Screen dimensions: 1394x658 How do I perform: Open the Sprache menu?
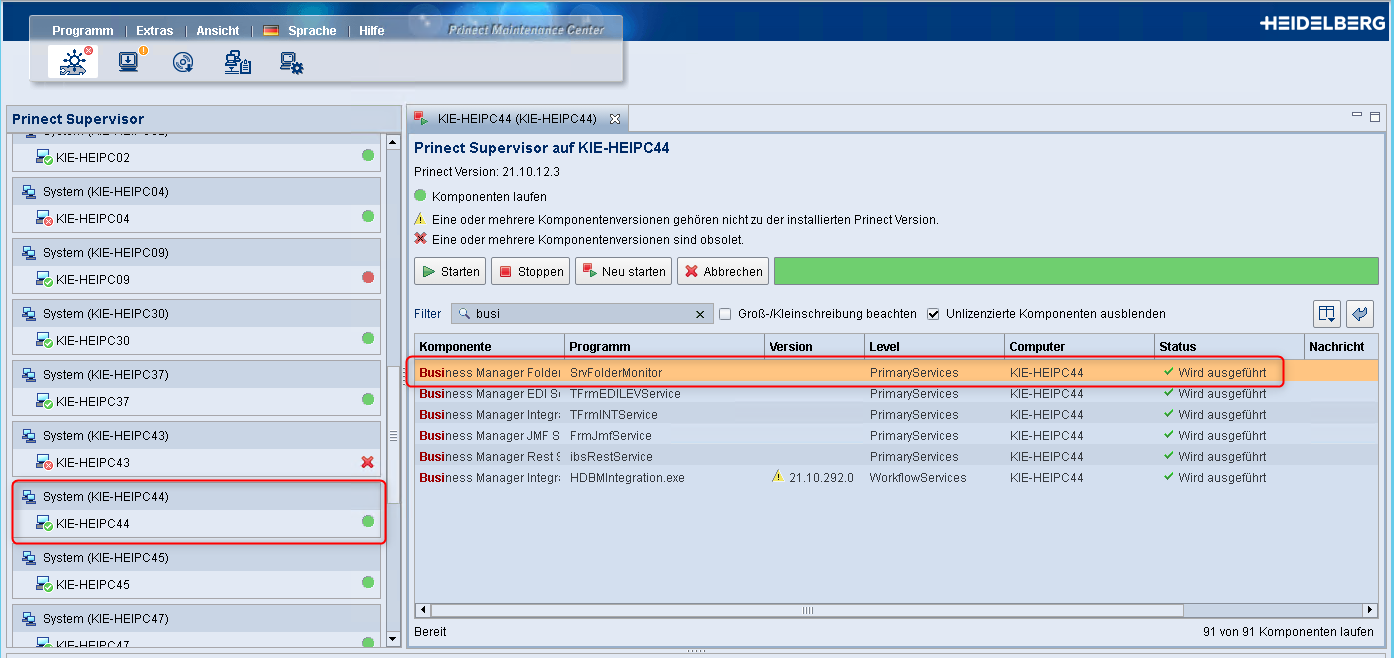tap(312, 31)
